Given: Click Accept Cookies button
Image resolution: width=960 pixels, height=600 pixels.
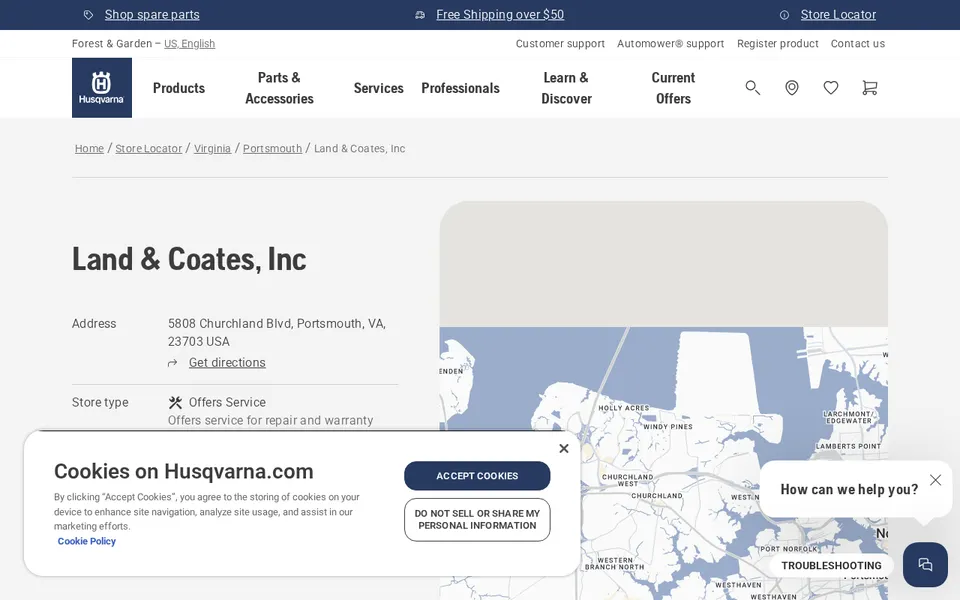Looking at the screenshot, I should 477,476.
